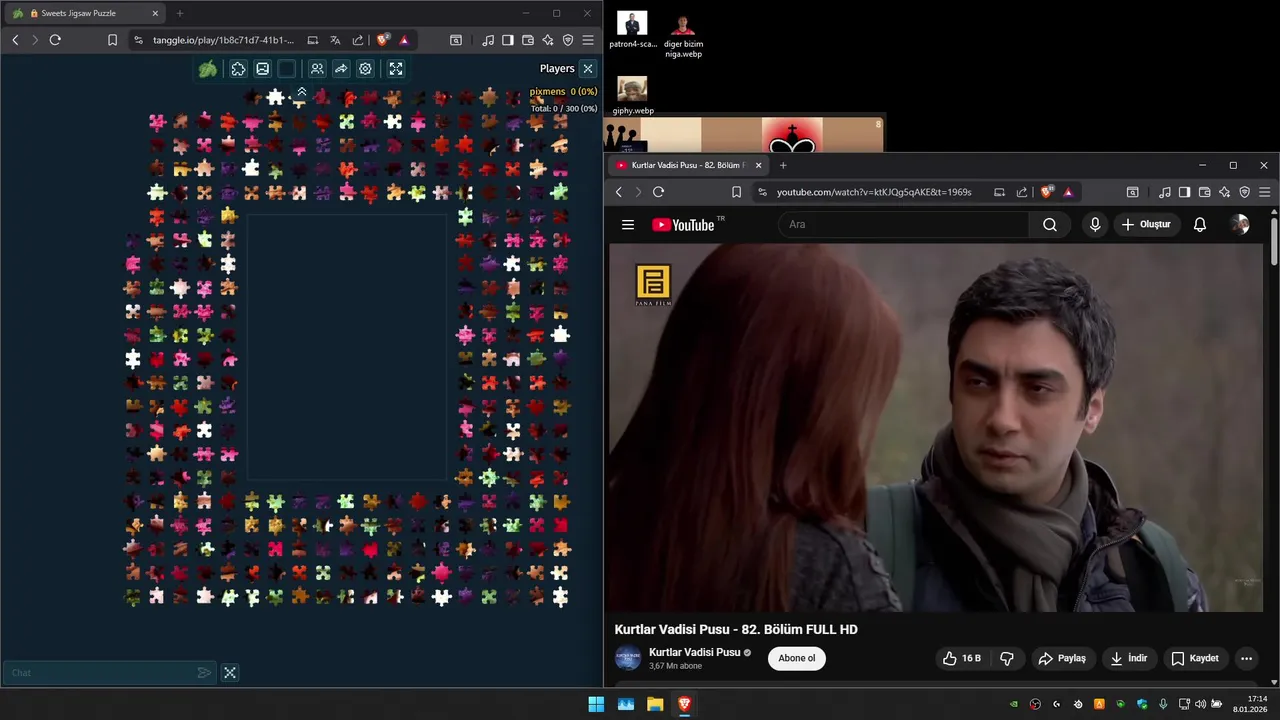
Task: Click the 'Total: 0 / 300 (0%)' progress text
Action: tap(563, 108)
